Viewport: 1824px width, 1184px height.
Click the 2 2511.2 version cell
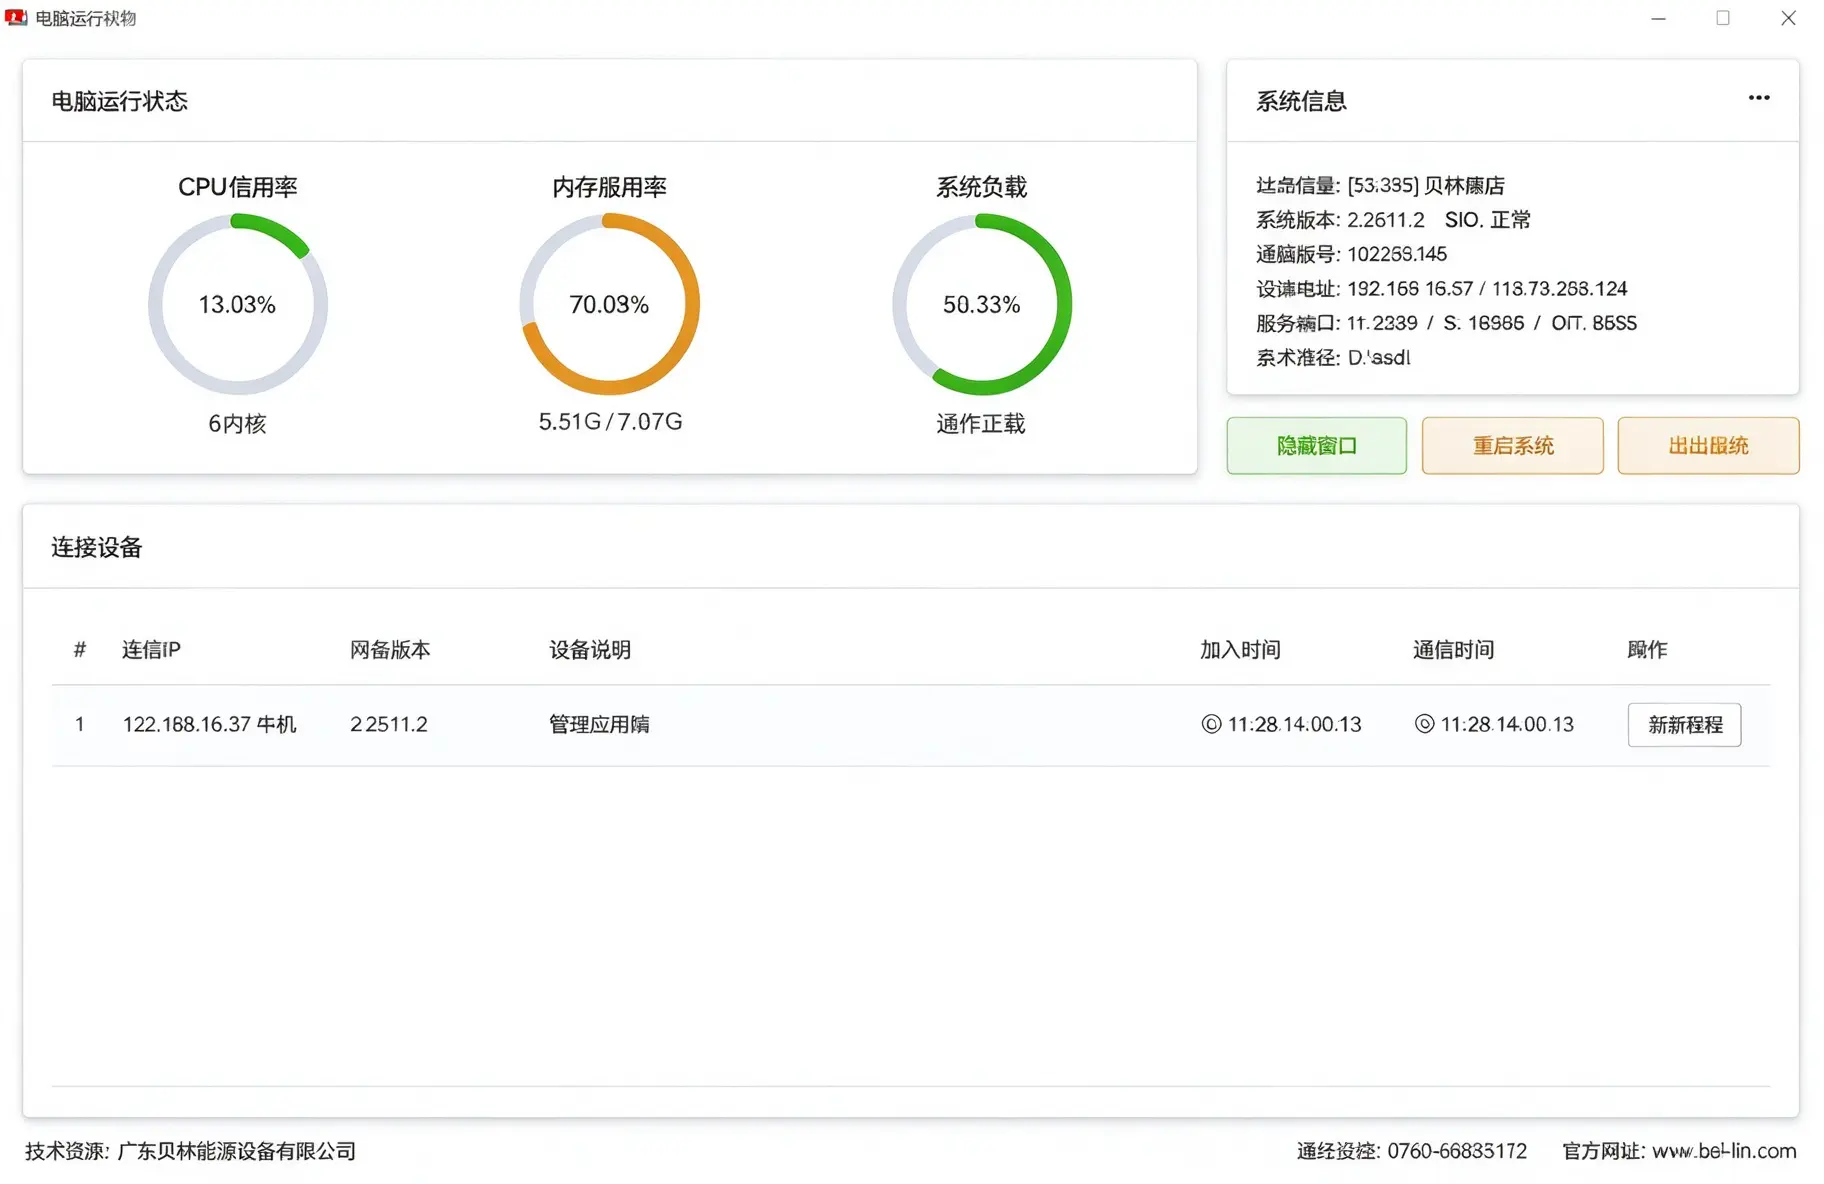pos(388,724)
